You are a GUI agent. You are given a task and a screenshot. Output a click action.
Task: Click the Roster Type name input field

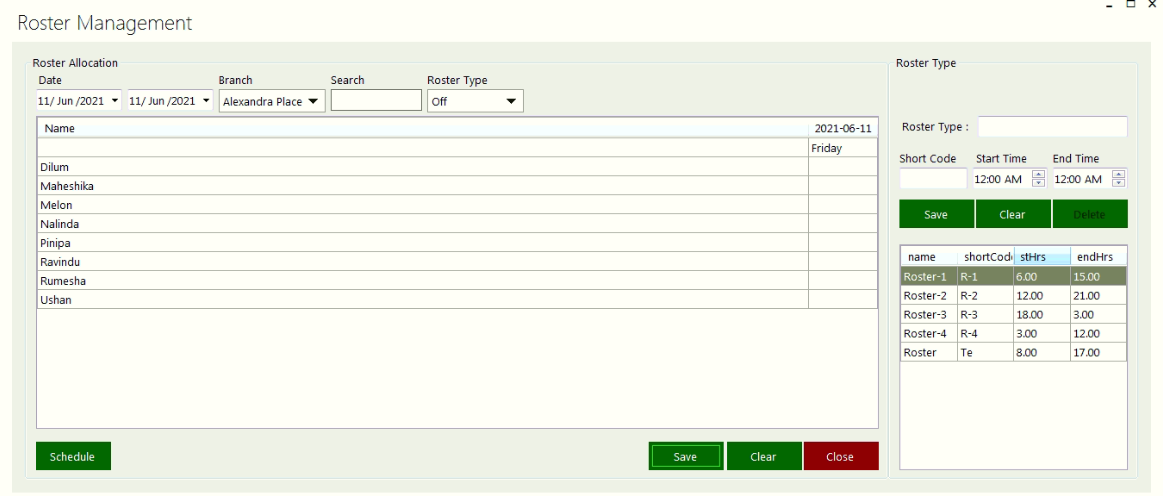(1052, 127)
